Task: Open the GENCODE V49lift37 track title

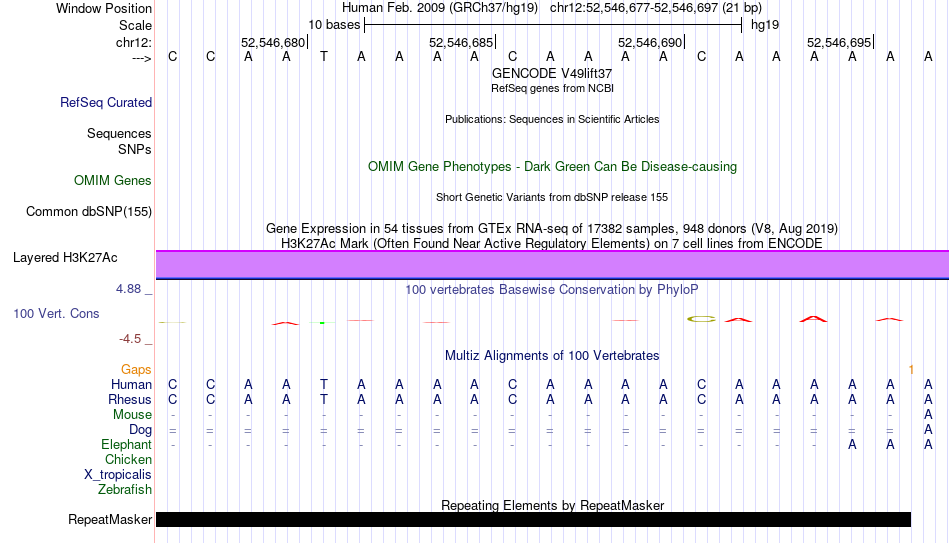Action: click(552, 73)
